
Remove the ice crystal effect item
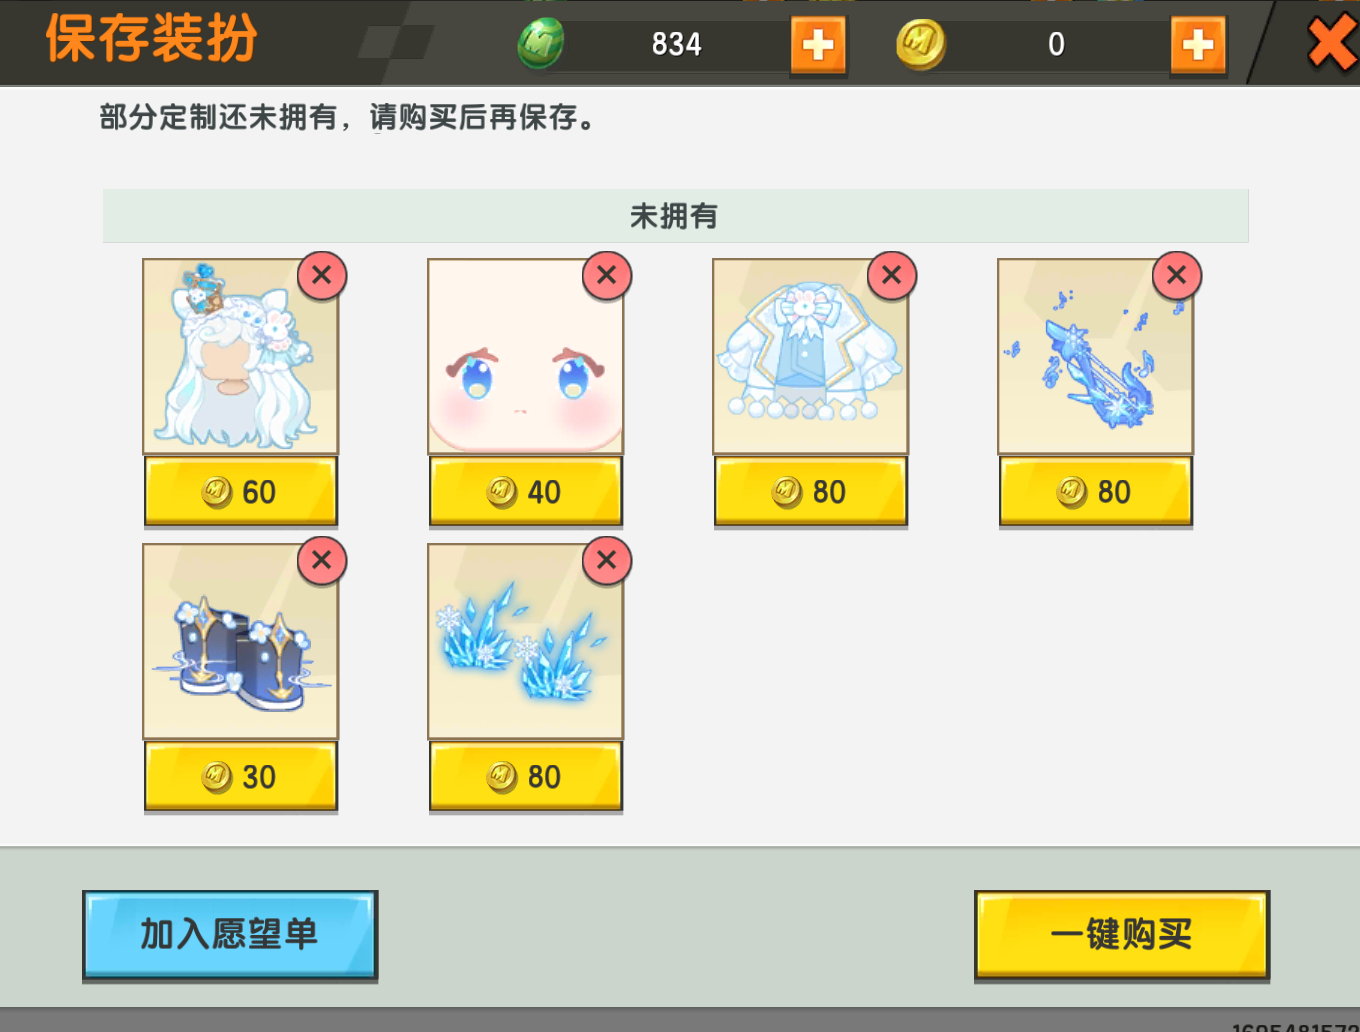[607, 561]
